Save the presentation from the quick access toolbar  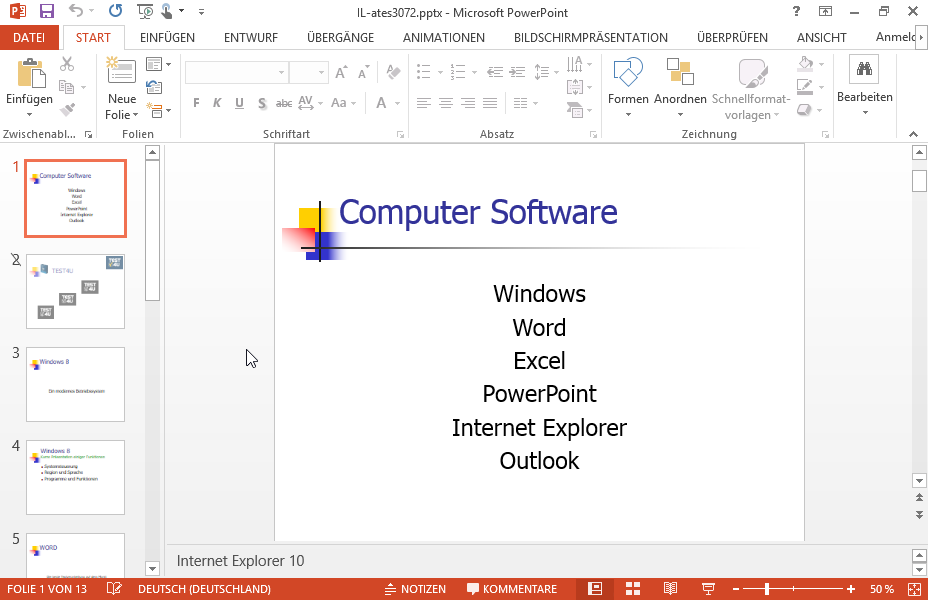click(46, 11)
